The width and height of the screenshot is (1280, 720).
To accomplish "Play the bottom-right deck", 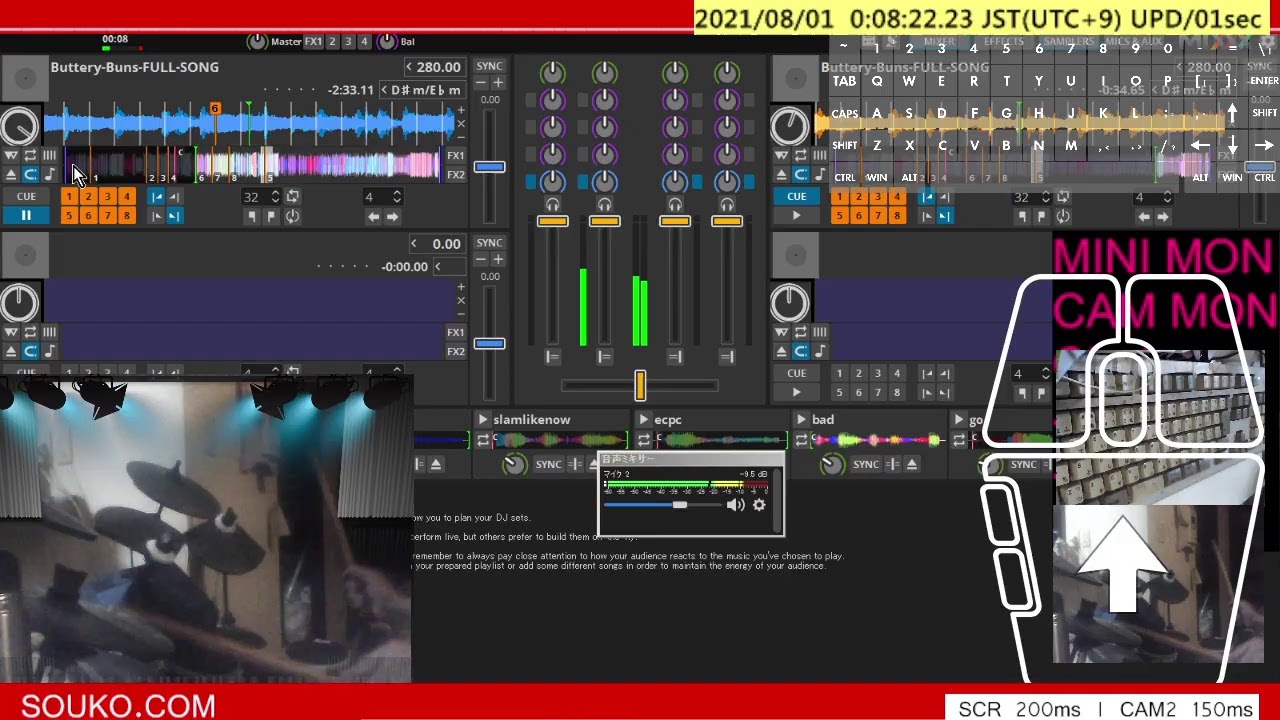I will 796,393.
